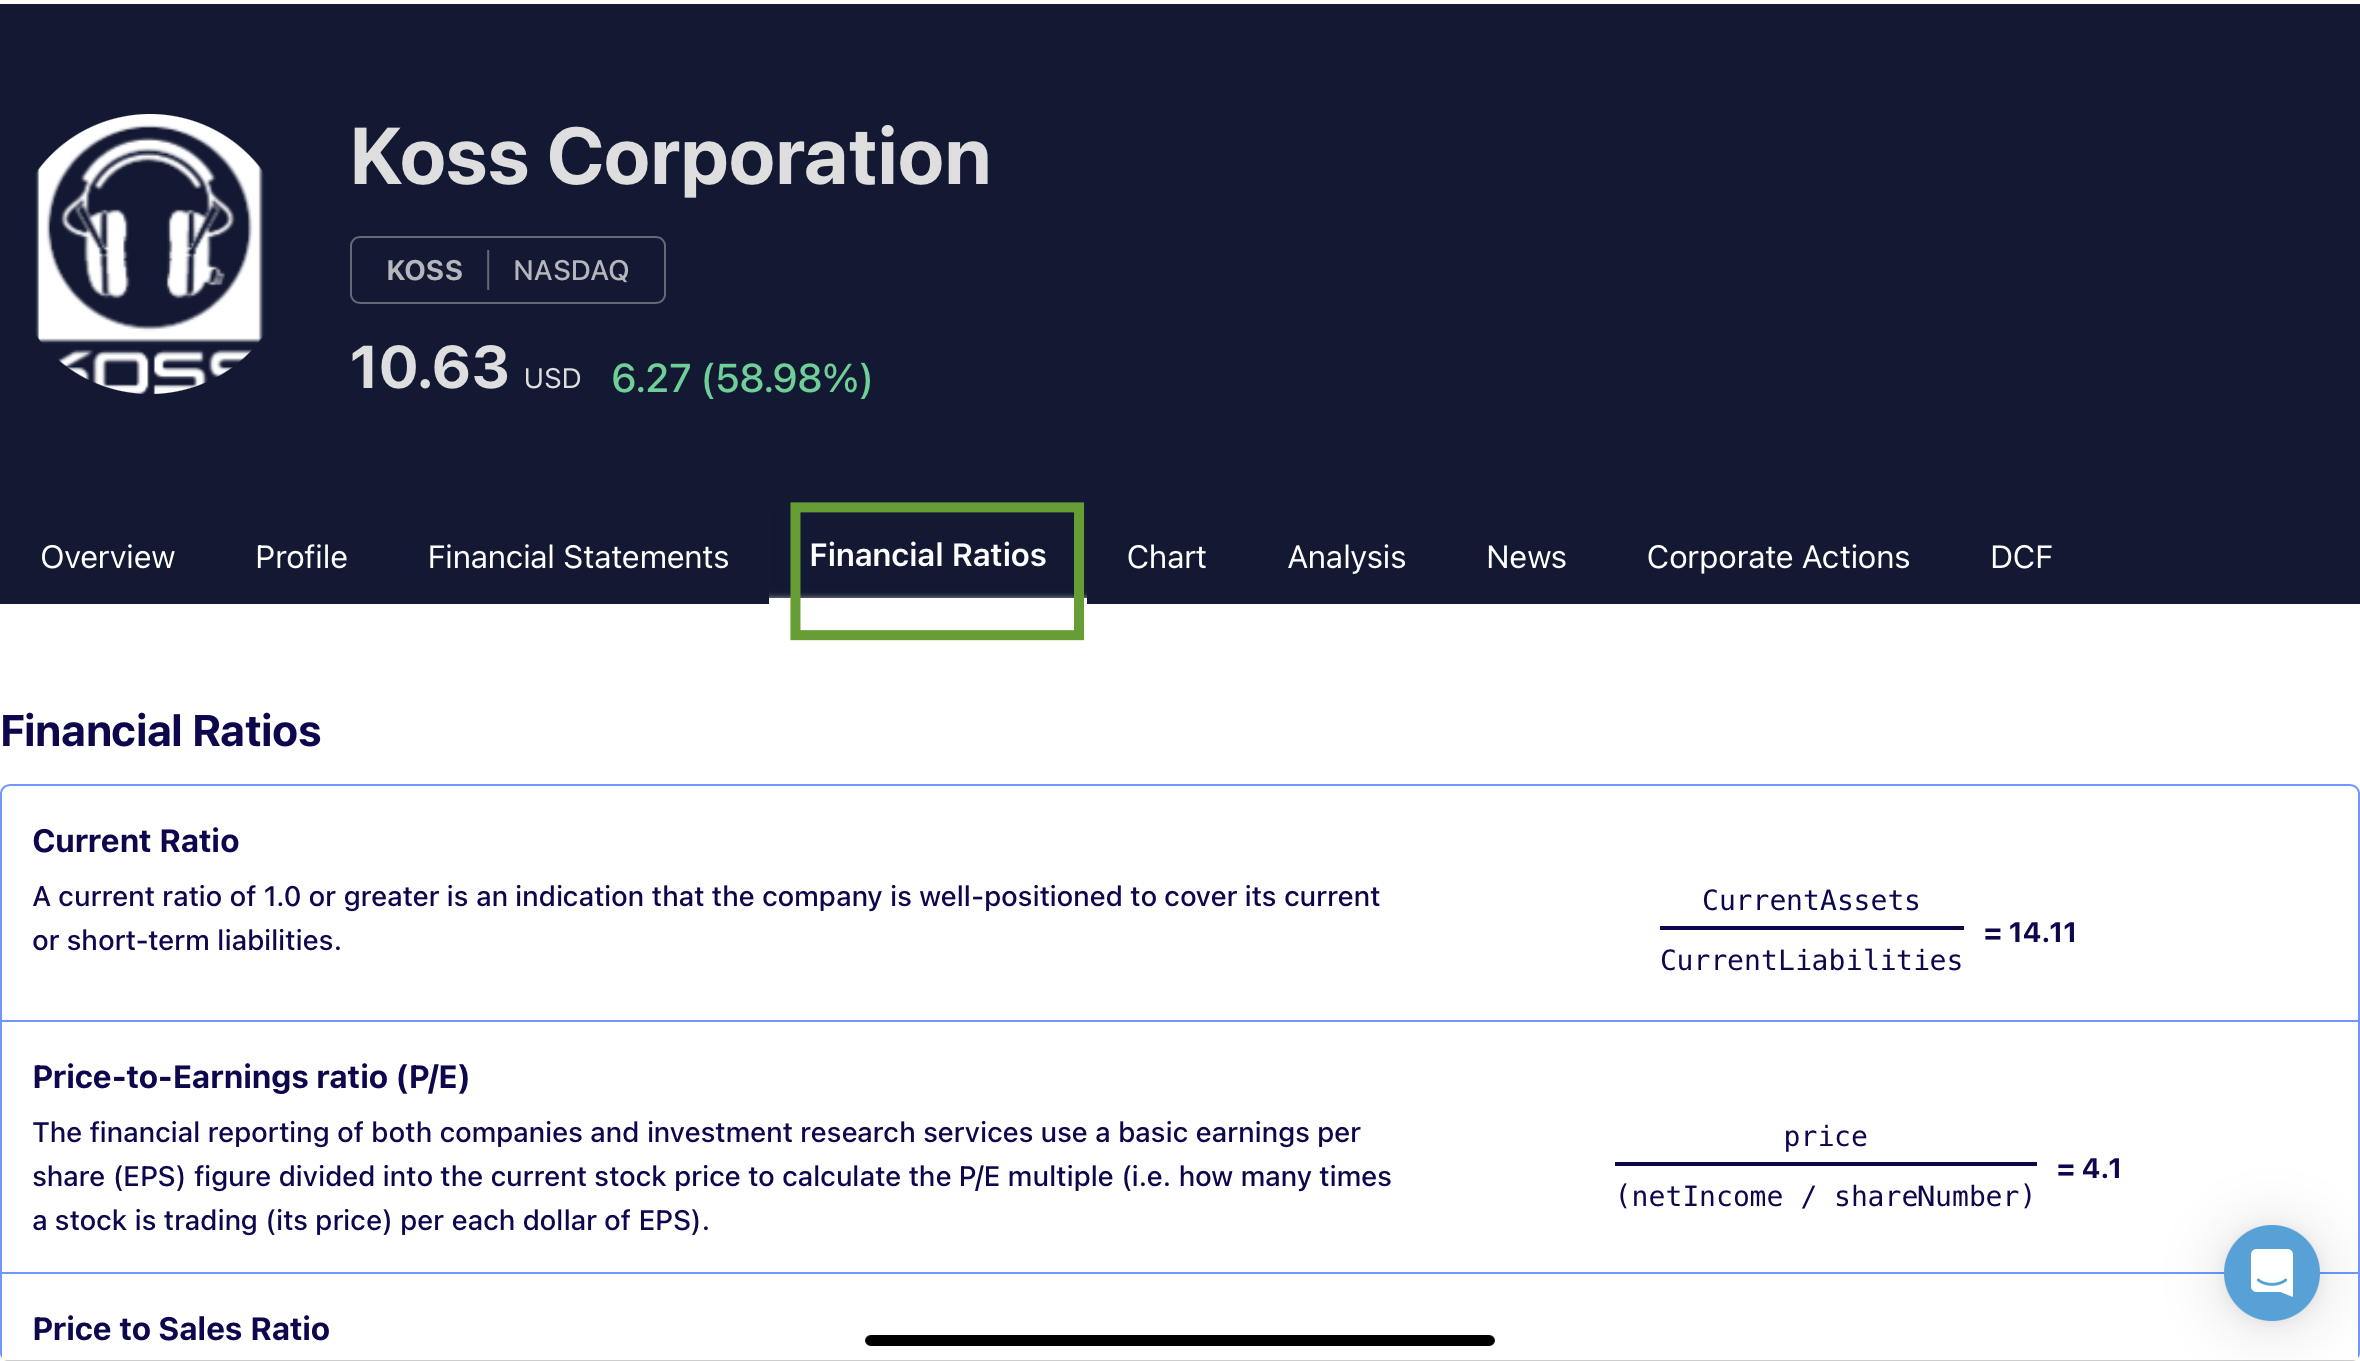Switch to the Overview tab

click(108, 557)
